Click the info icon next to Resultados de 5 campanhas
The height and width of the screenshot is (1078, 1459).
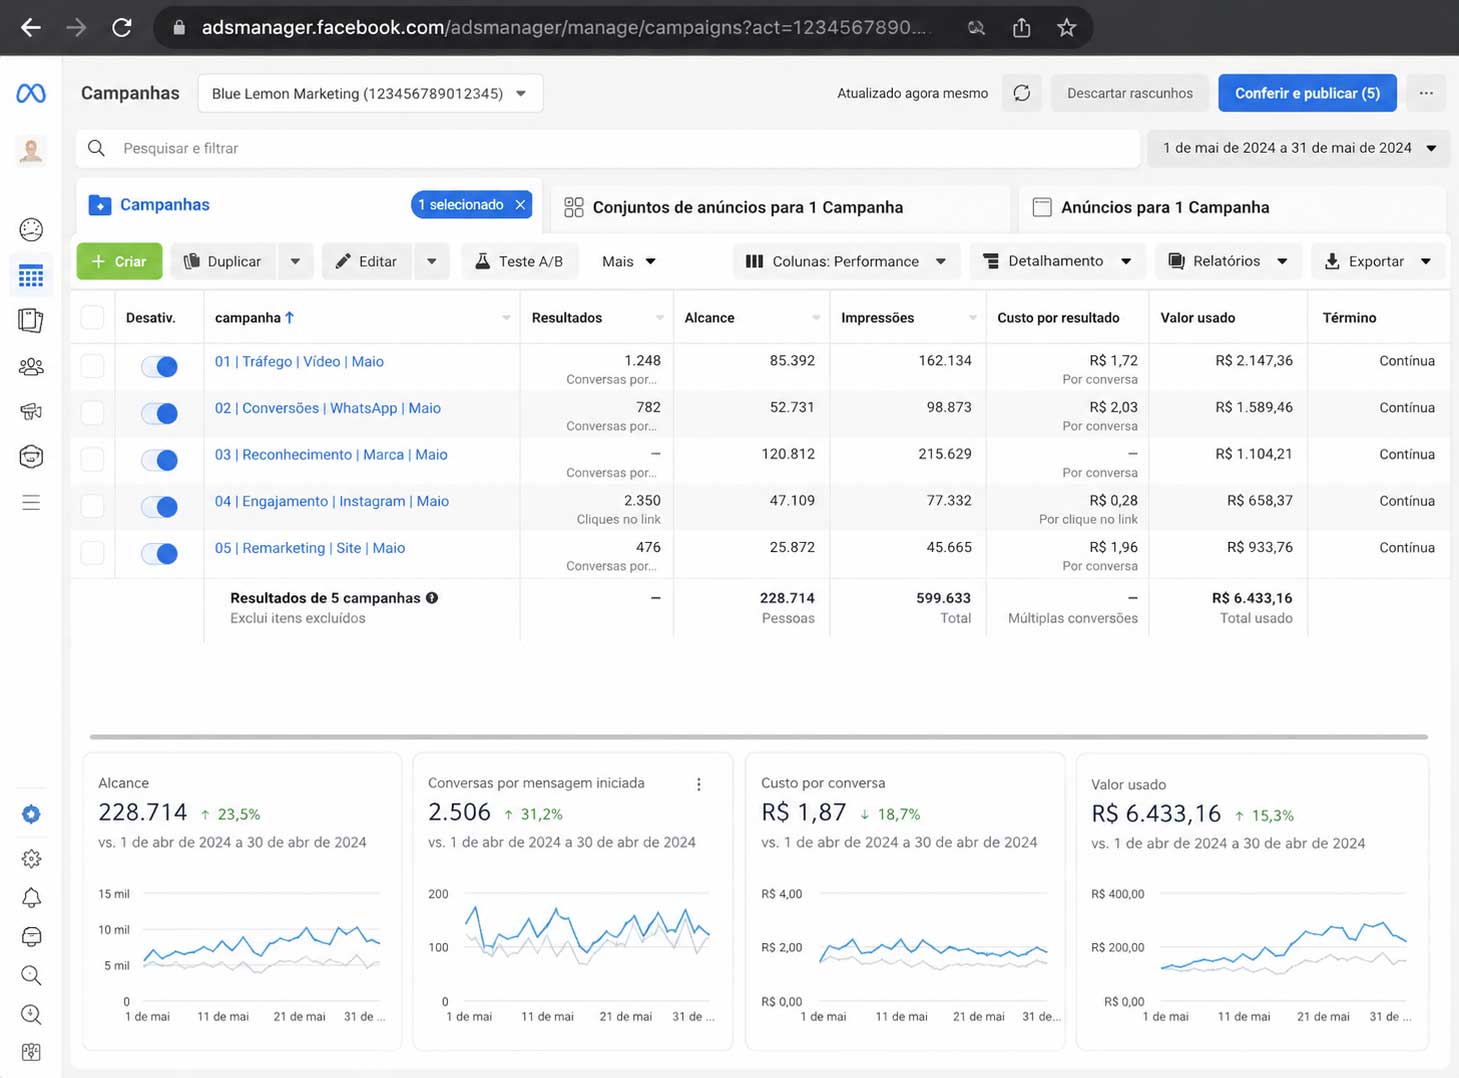(432, 598)
